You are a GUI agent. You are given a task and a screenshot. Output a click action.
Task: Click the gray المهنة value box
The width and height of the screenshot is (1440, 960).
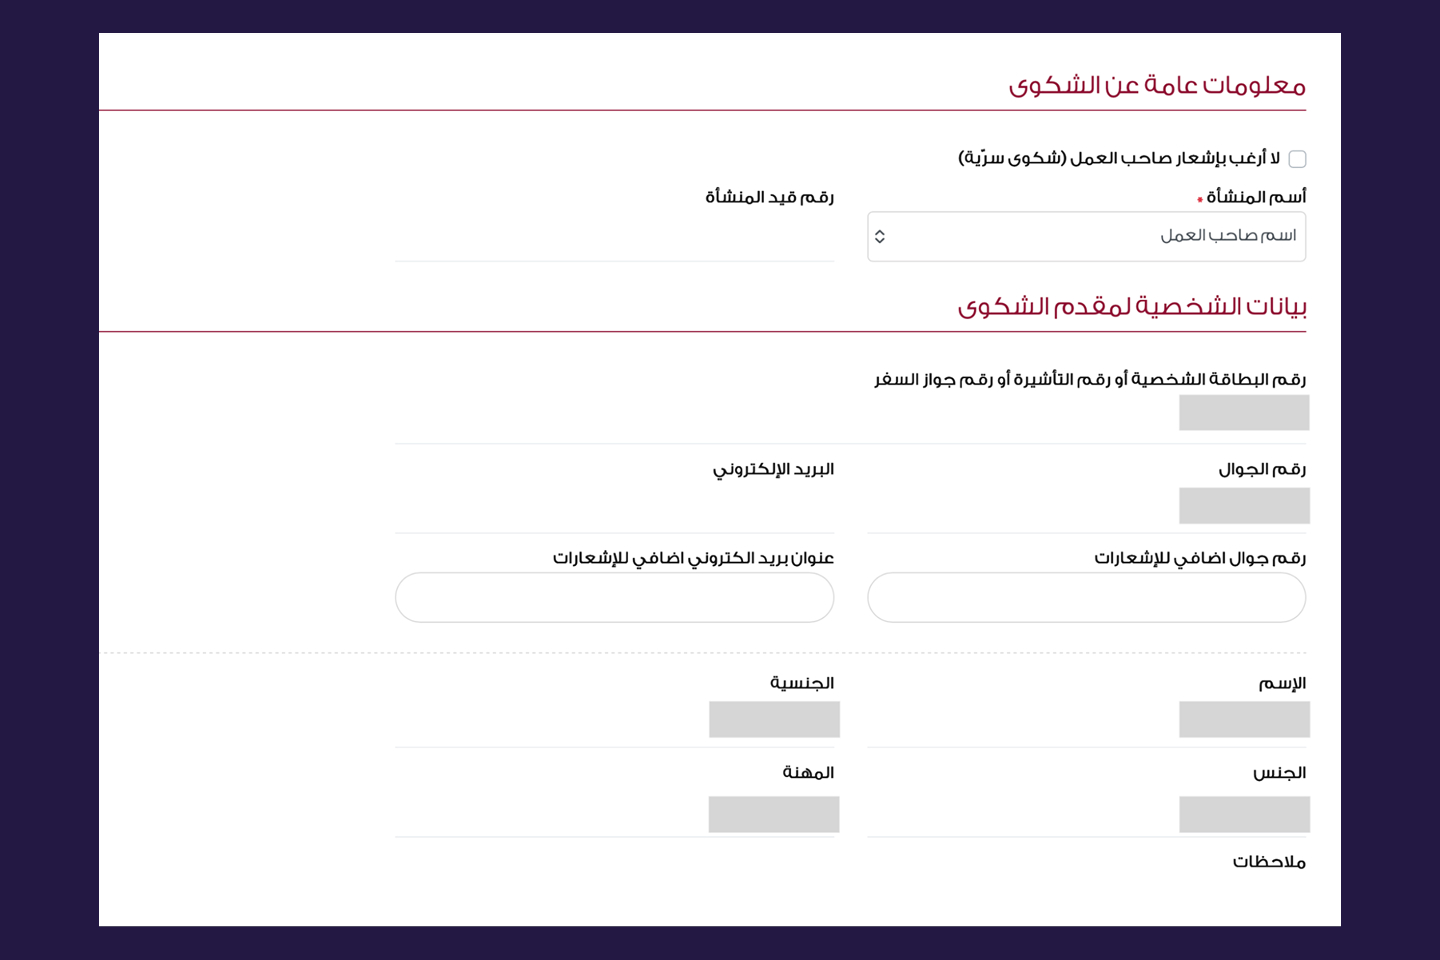774,815
